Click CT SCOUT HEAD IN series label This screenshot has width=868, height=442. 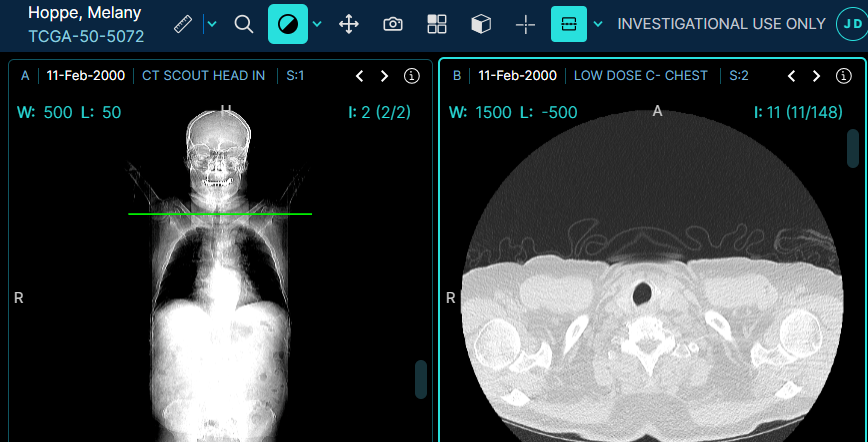(x=204, y=76)
